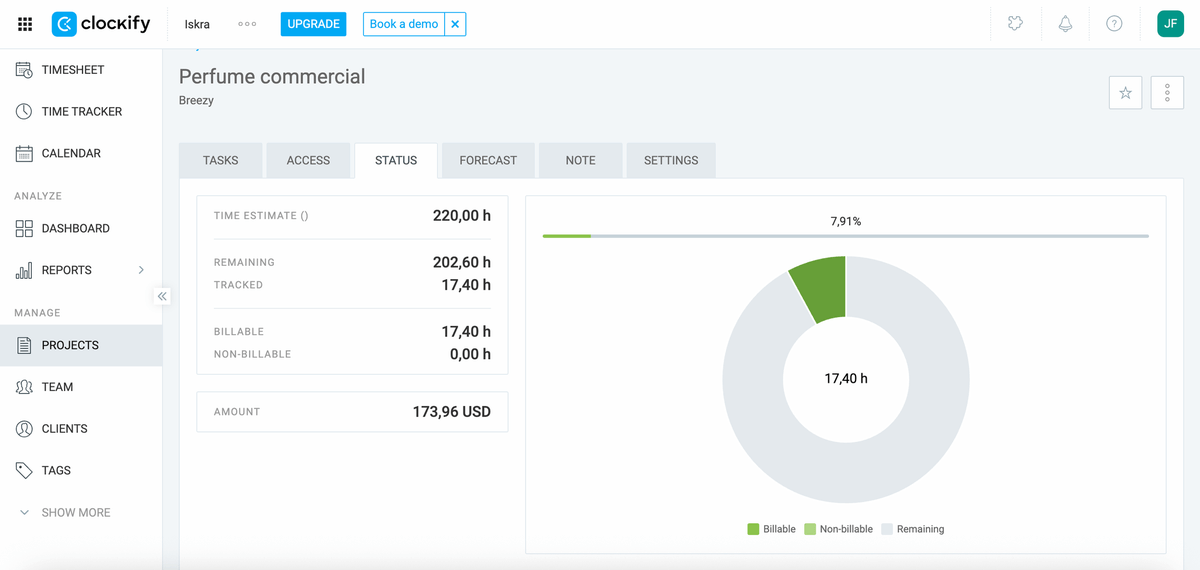1200x570 pixels.
Task: Toggle Remaining series in chart legend
Action: [x=912, y=529]
